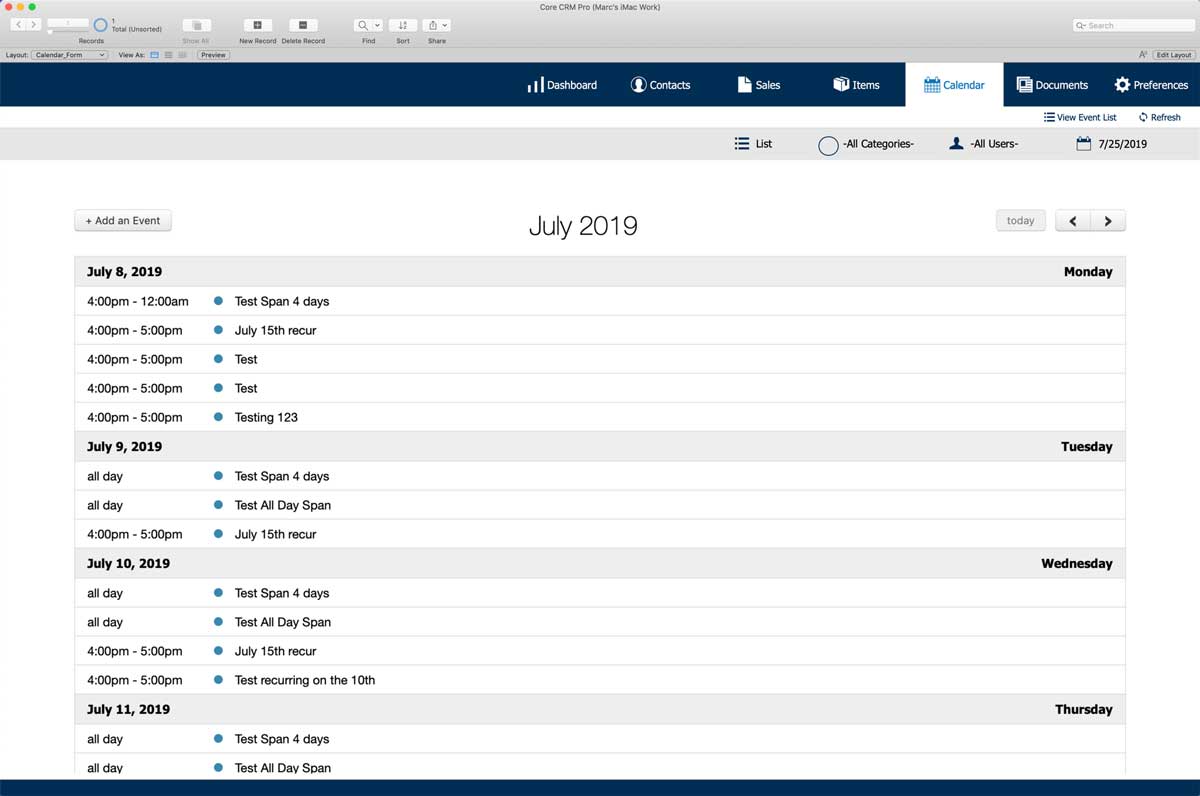The height and width of the screenshot is (796, 1200).
Task: Switch to Form view in View As
Action: click(x=154, y=55)
